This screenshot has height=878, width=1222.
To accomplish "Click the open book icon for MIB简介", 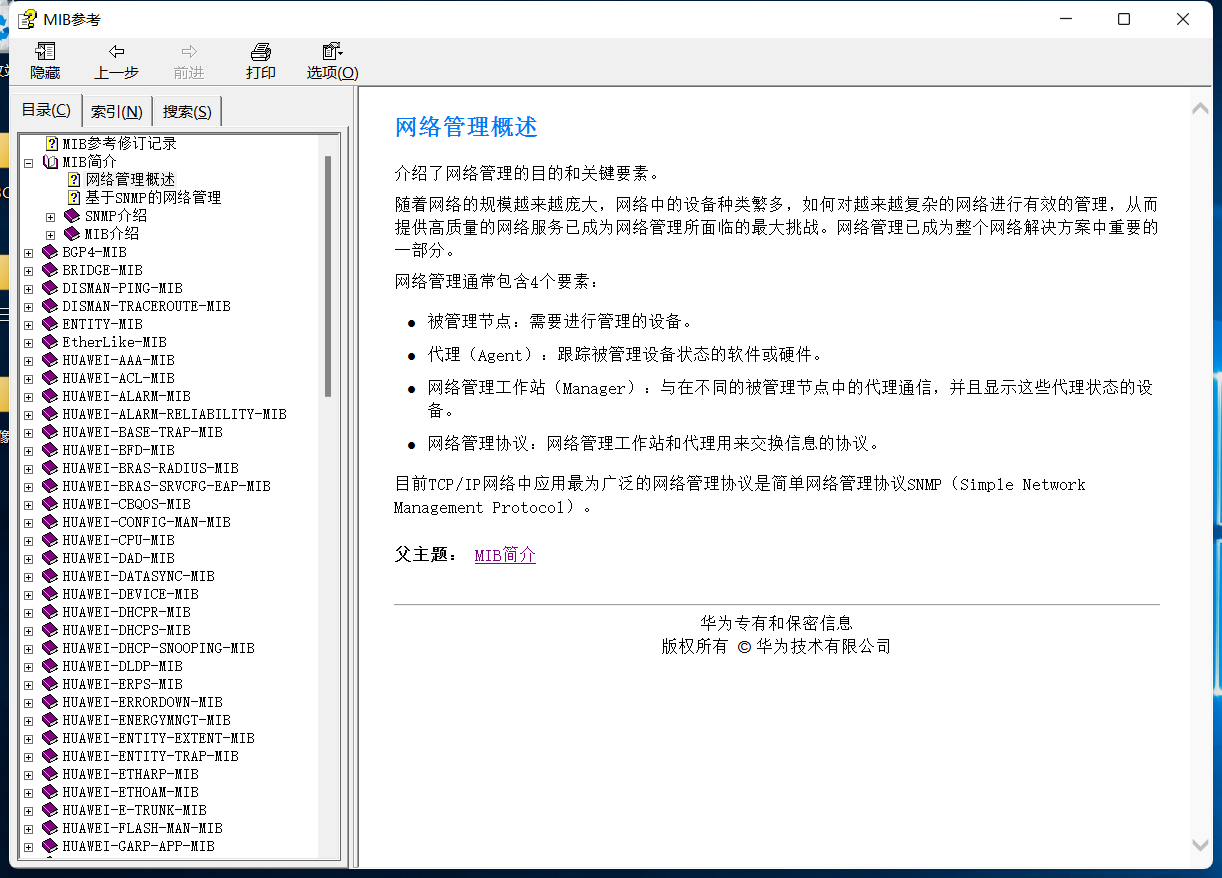I will coord(50,162).
